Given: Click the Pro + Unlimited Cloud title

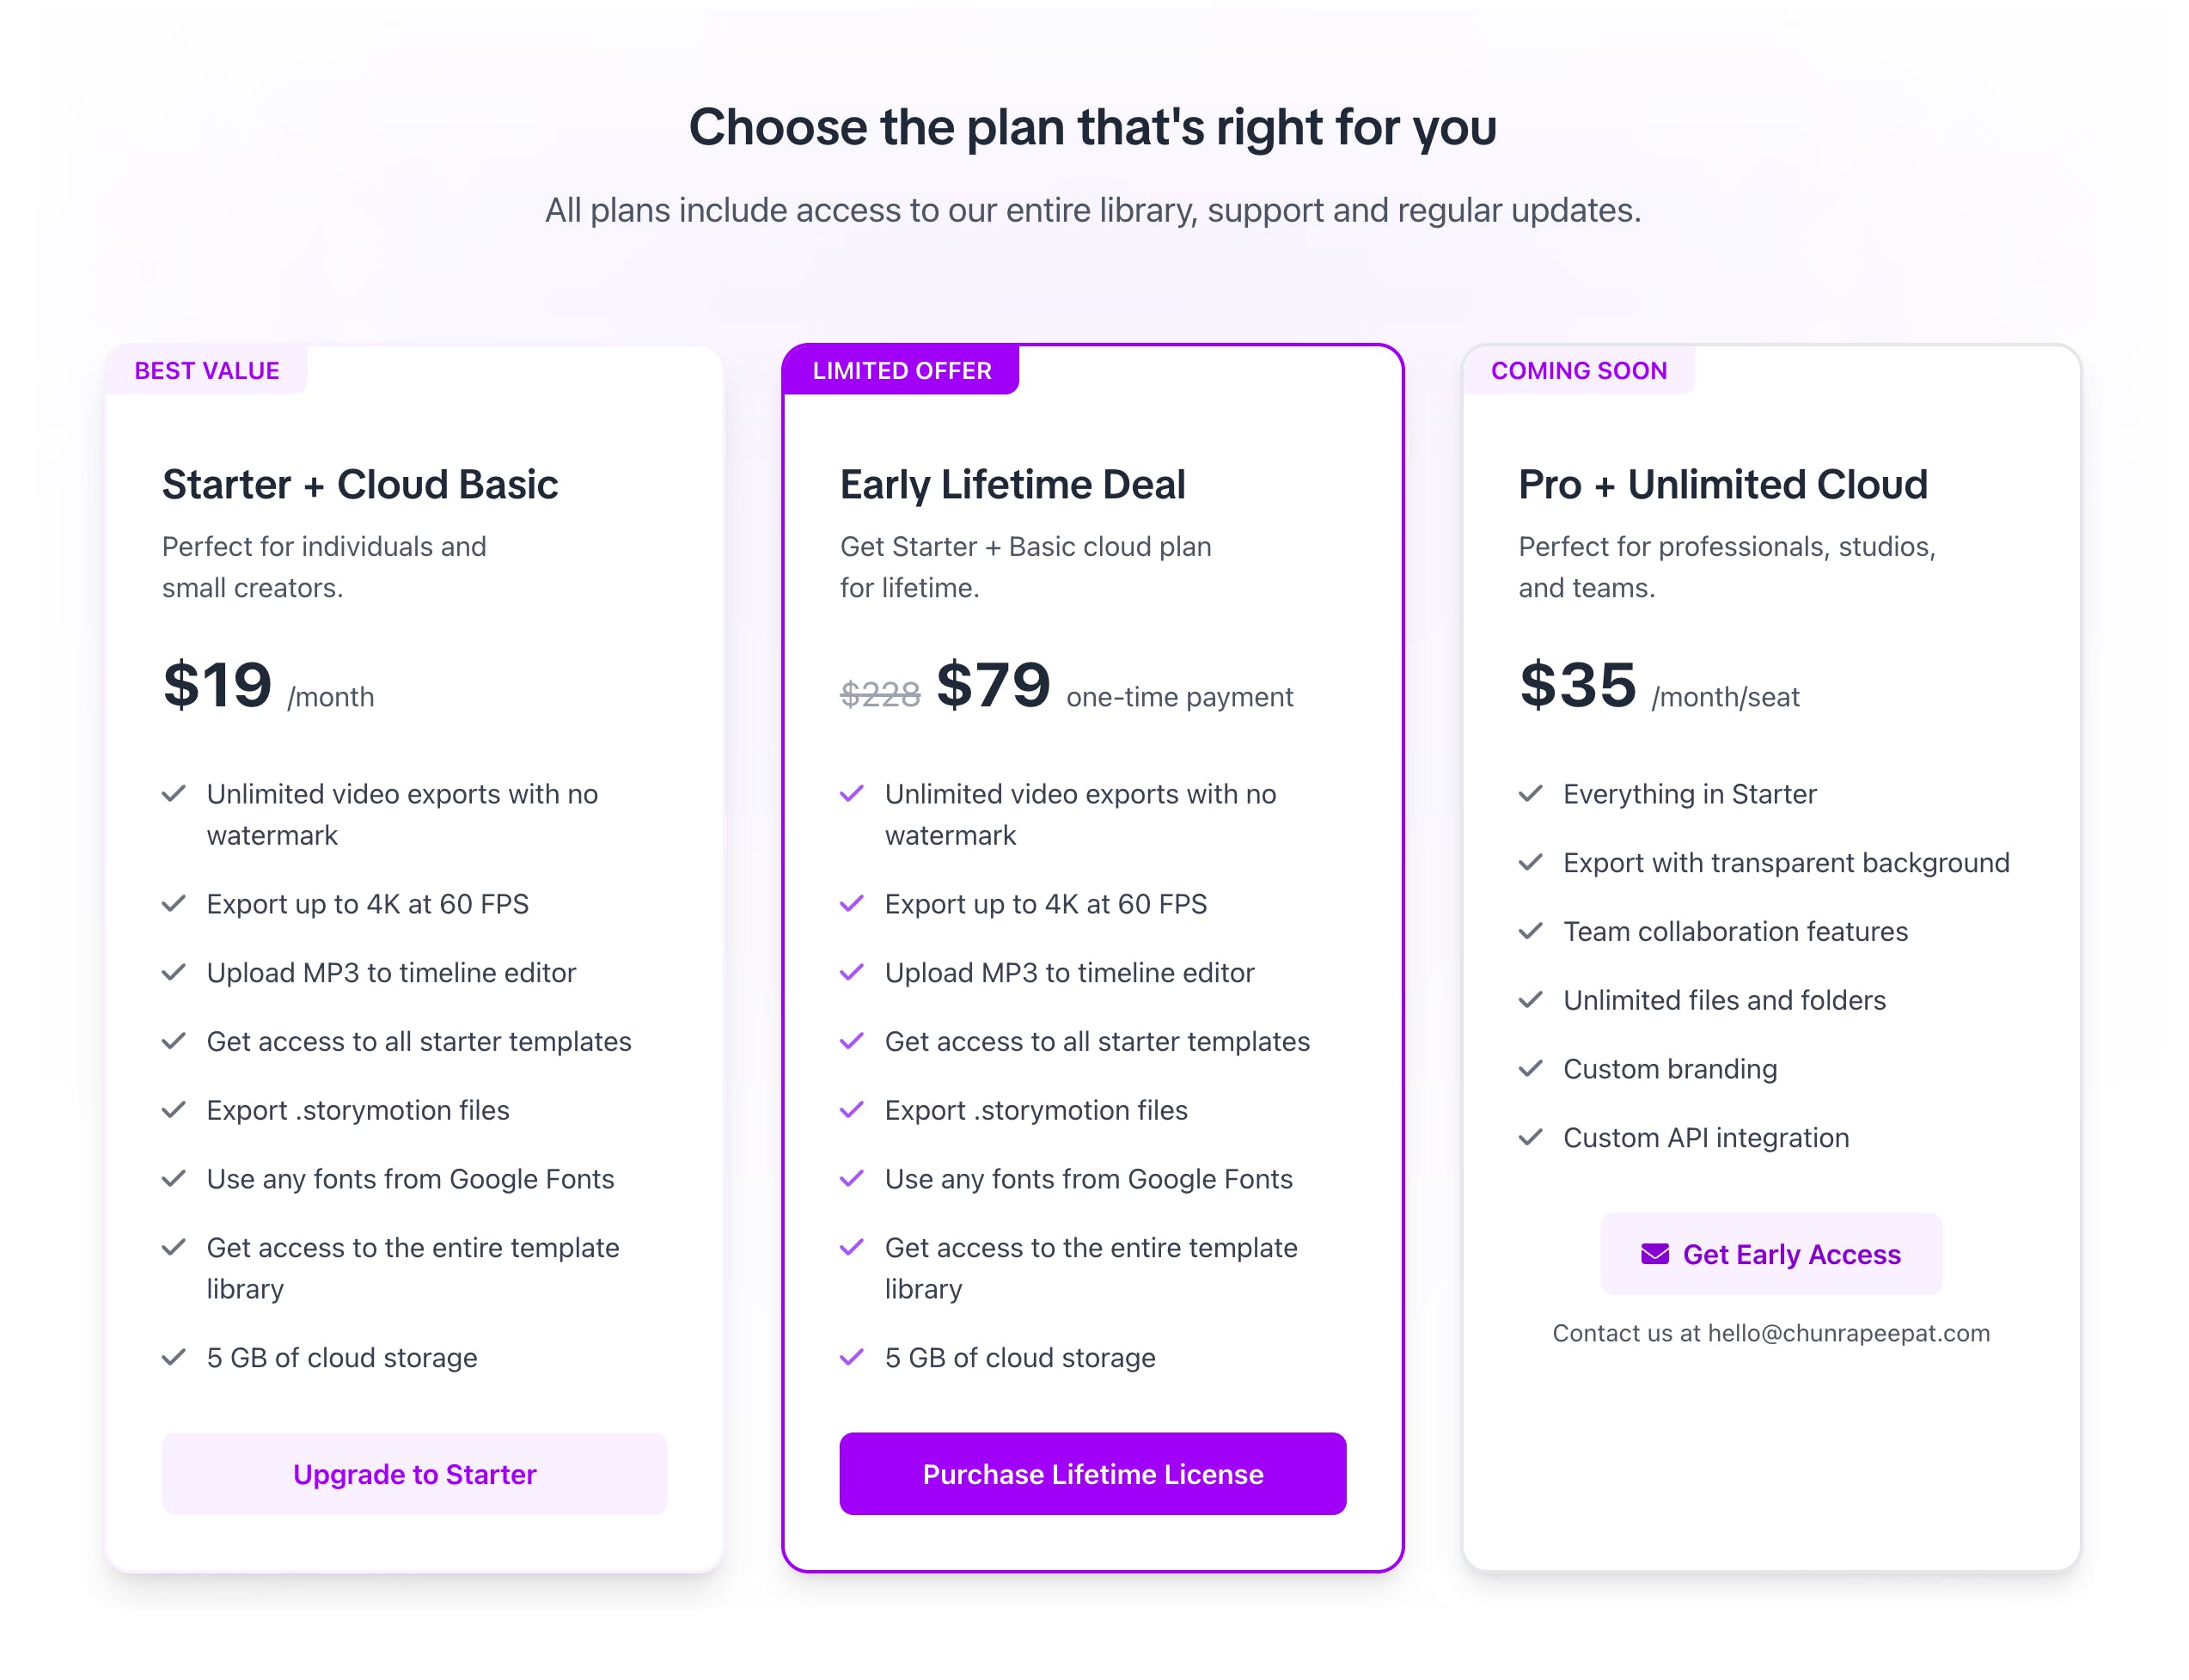Looking at the screenshot, I should click(x=1722, y=485).
